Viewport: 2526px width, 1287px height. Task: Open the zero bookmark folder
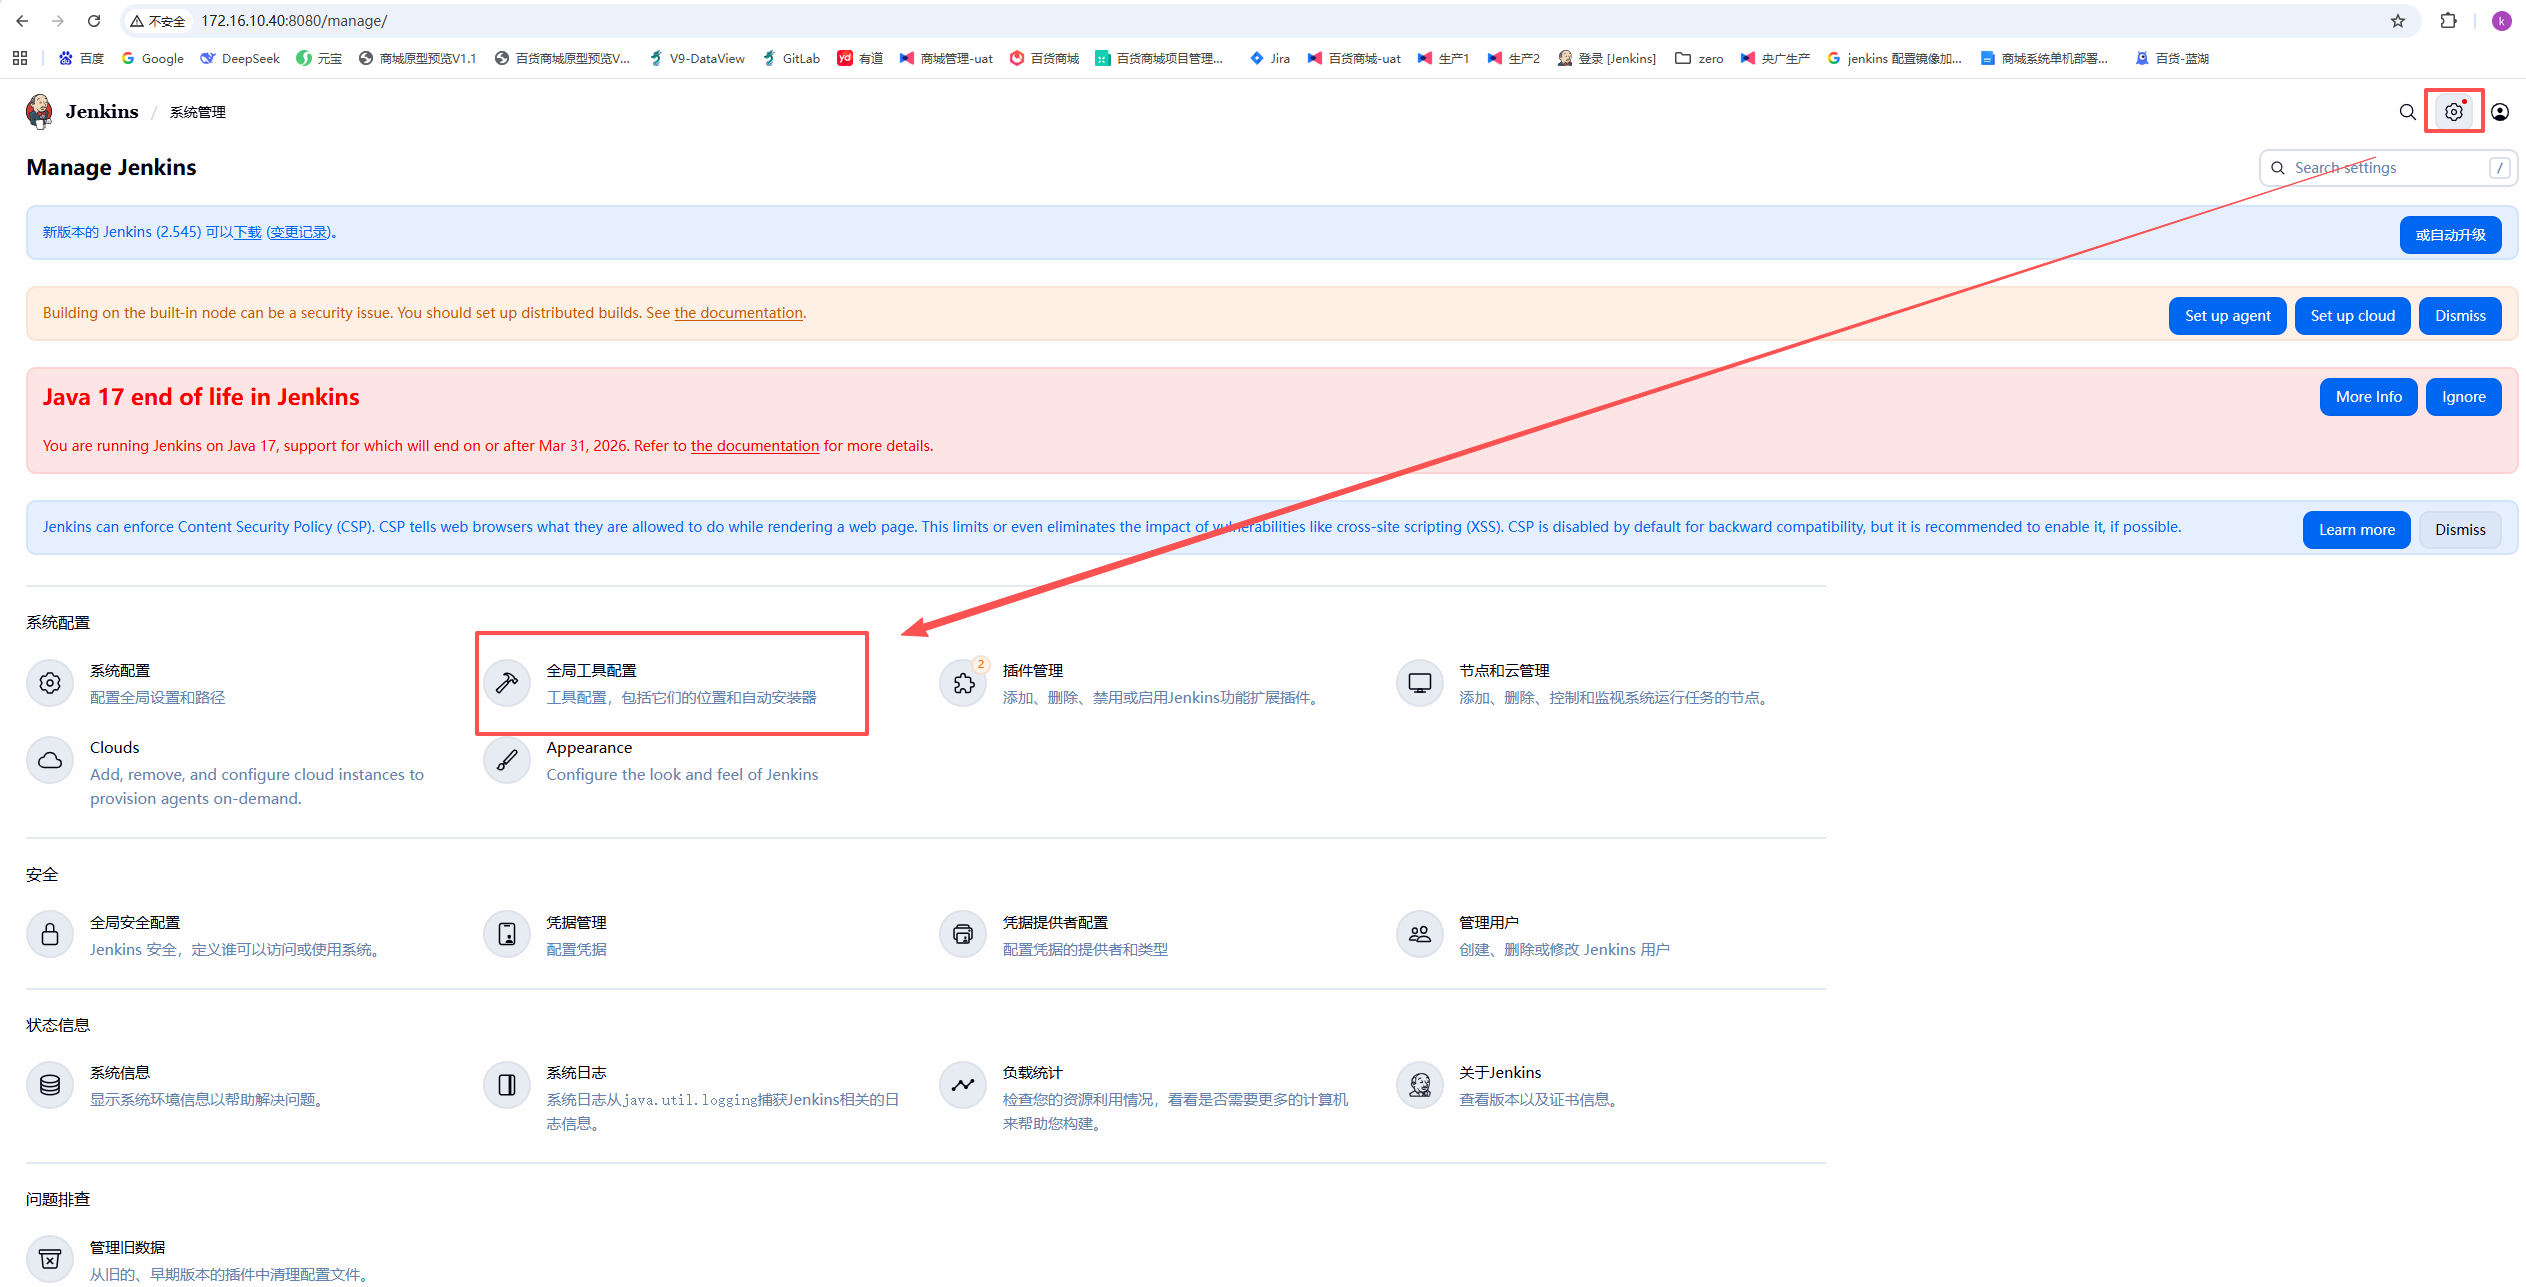[x=1699, y=58]
